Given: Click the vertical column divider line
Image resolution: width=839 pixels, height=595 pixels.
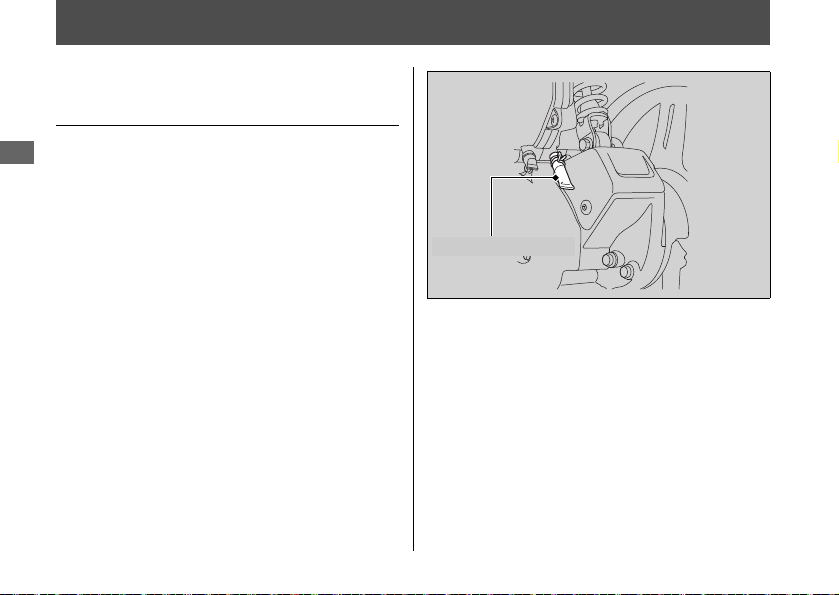Looking at the screenshot, I should coord(413,309).
